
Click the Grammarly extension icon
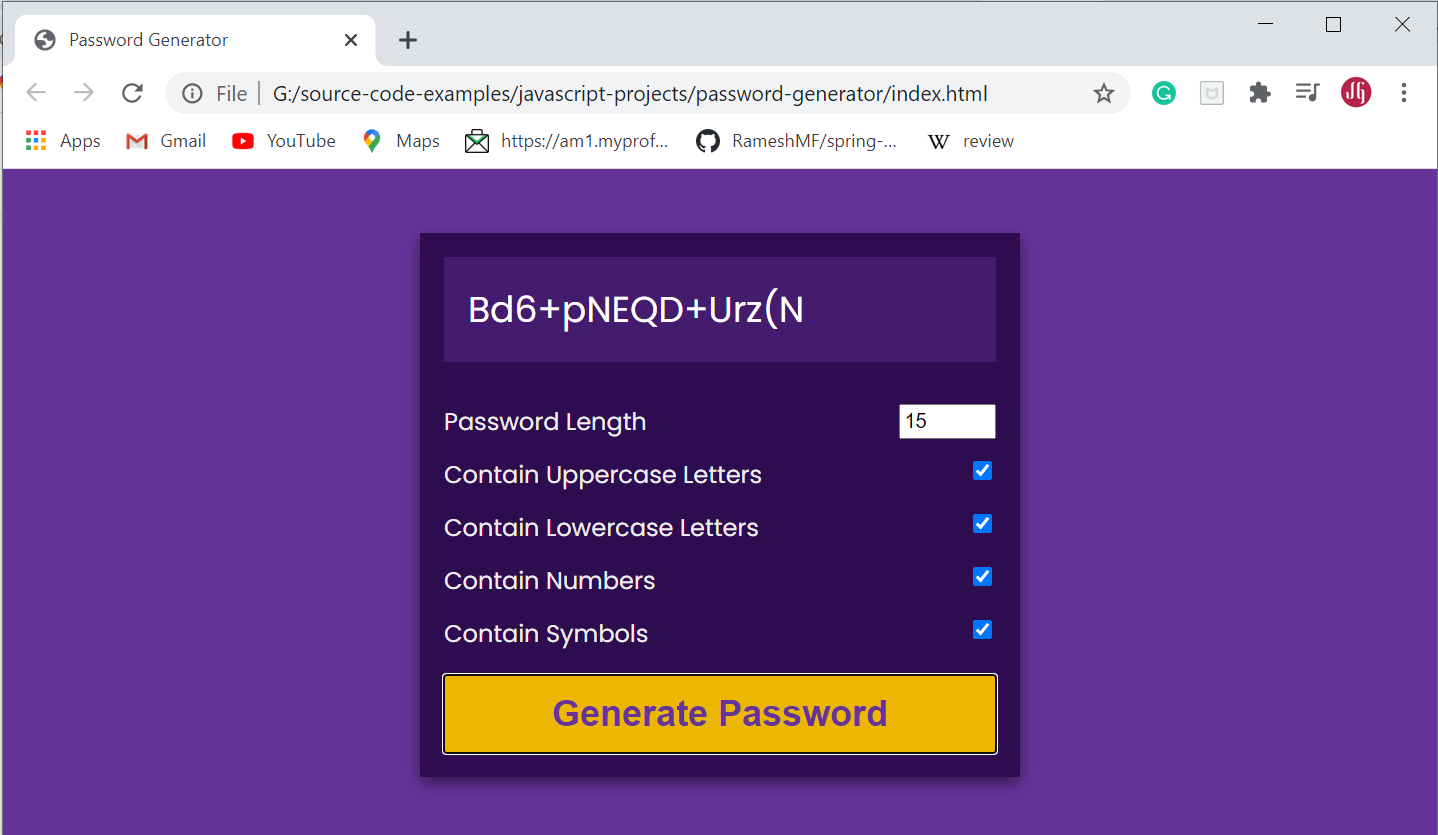click(x=1163, y=93)
